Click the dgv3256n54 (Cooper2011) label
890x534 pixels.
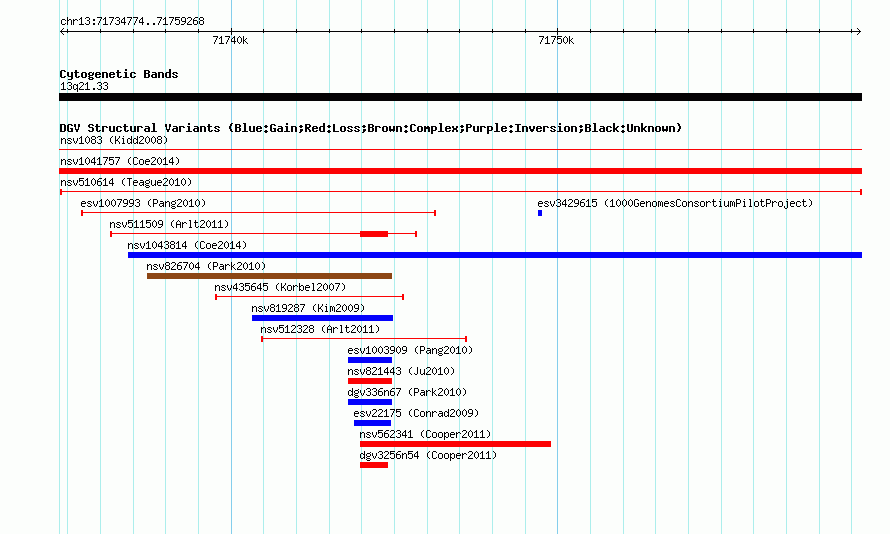tap(428, 455)
